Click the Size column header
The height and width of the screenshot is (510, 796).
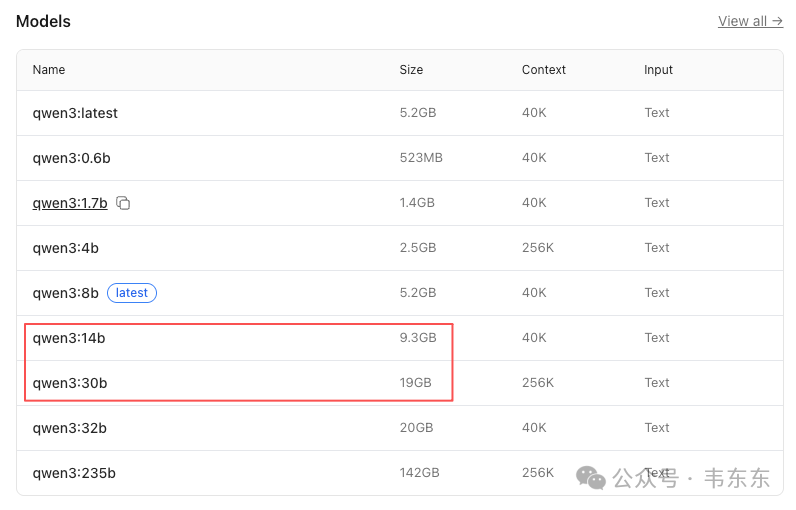pyautogui.click(x=411, y=70)
